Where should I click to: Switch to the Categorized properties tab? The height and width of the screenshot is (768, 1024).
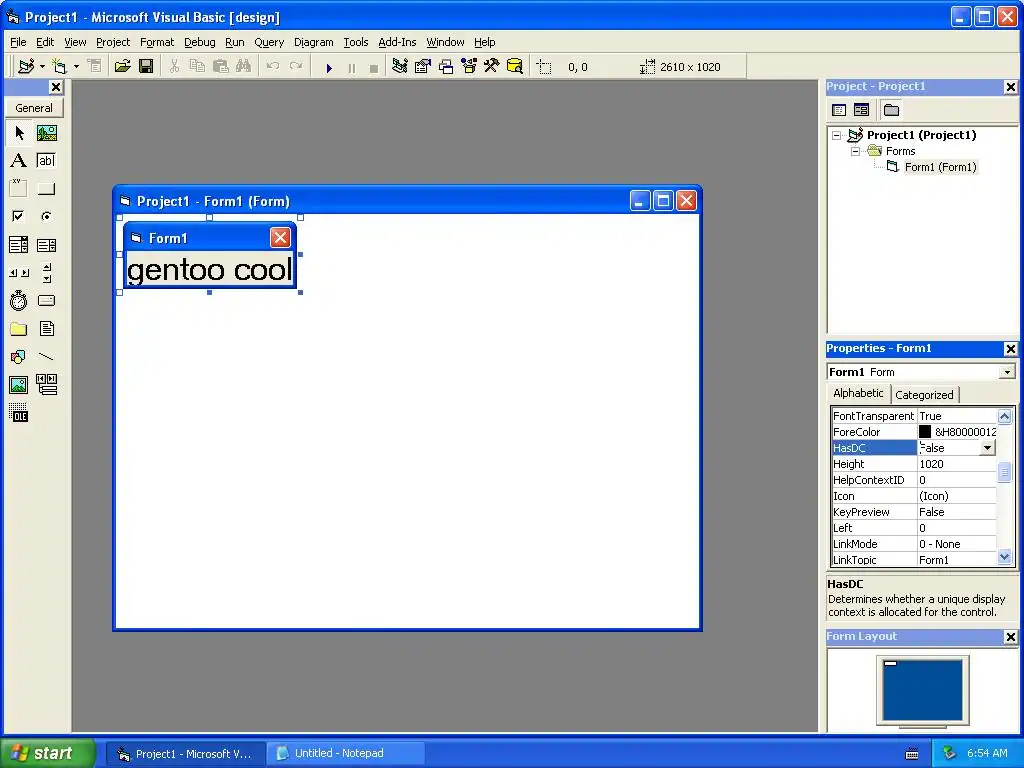[x=924, y=395]
